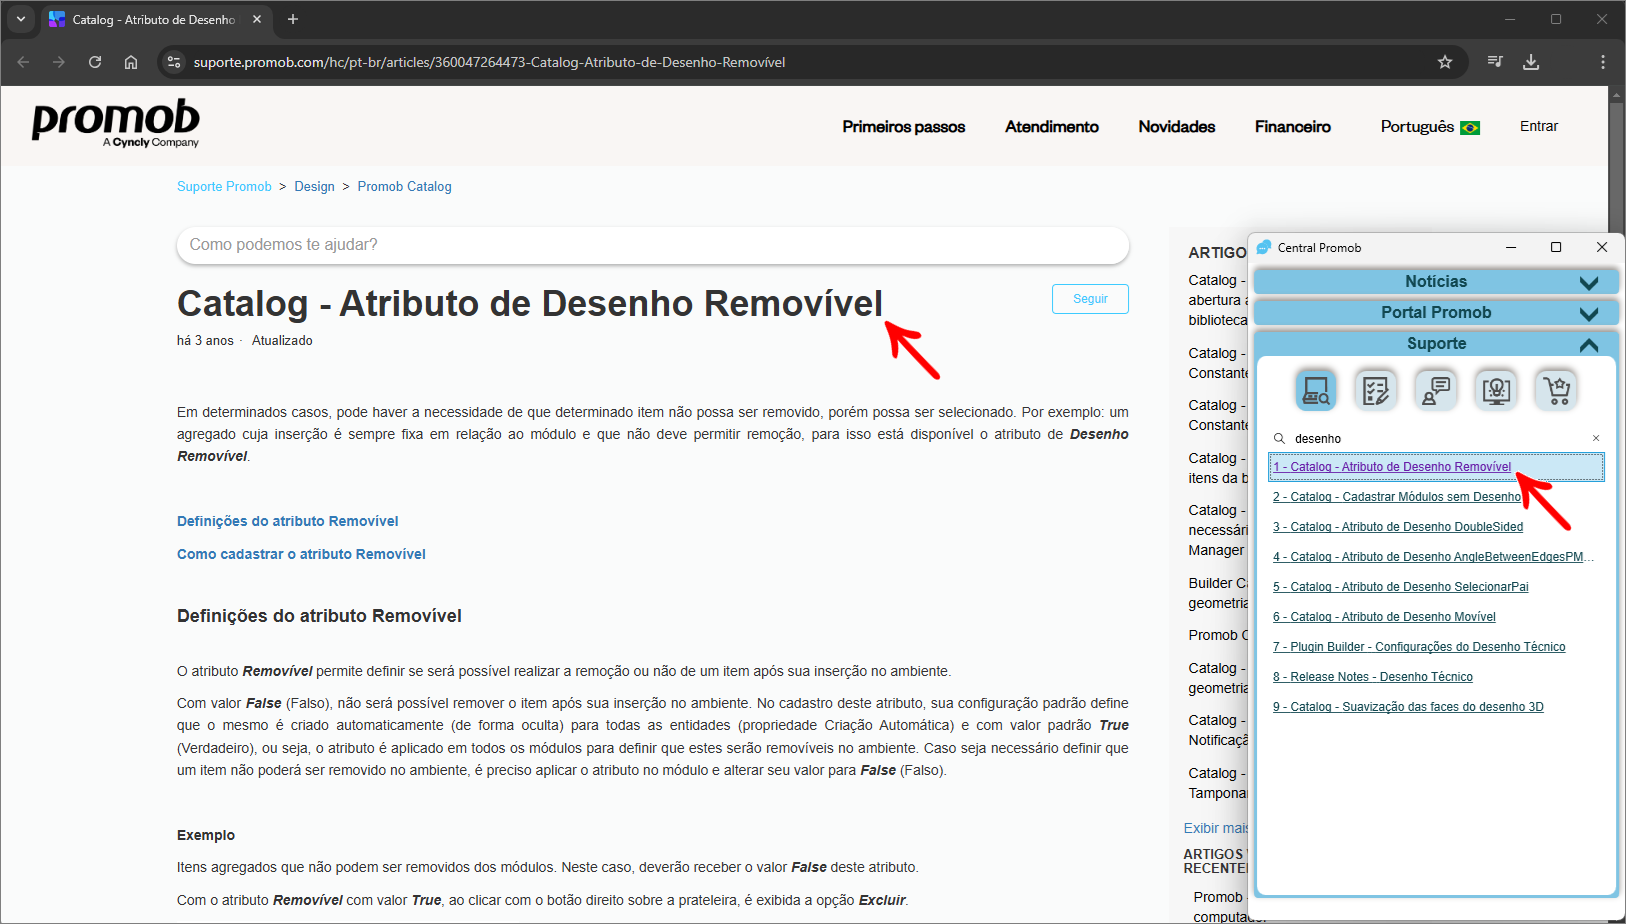1626x924 pixels.
Task: Open the tab search dropdown arrow
Action: [x=21, y=19]
